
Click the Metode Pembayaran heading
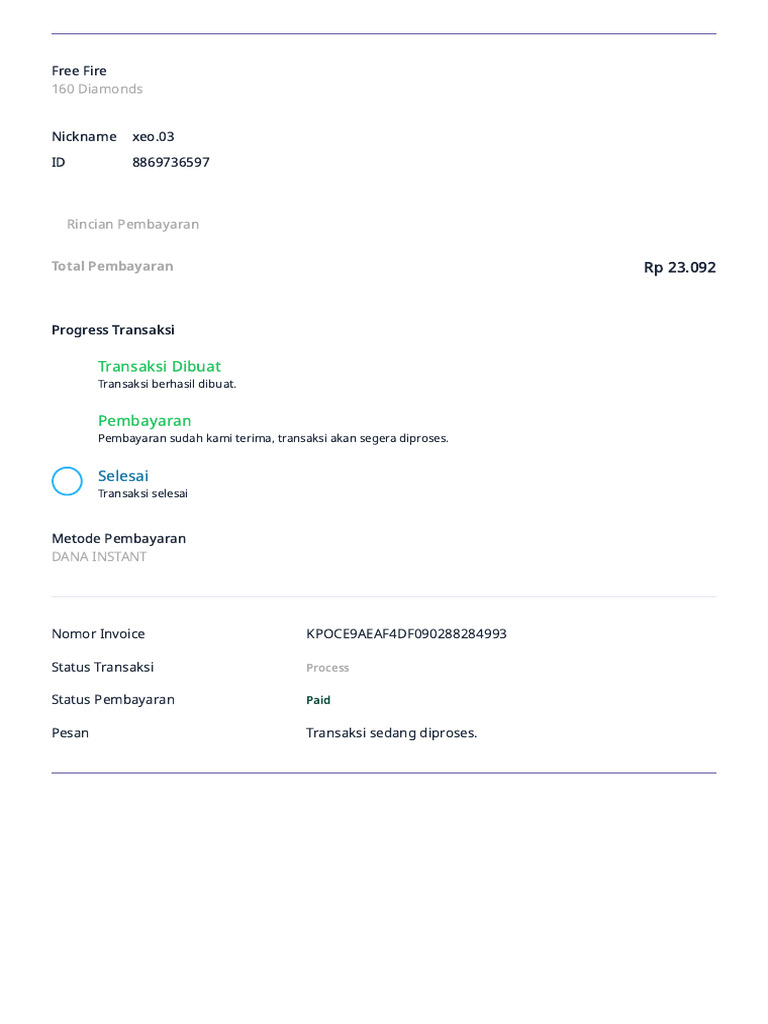click(x=119, y=539)
